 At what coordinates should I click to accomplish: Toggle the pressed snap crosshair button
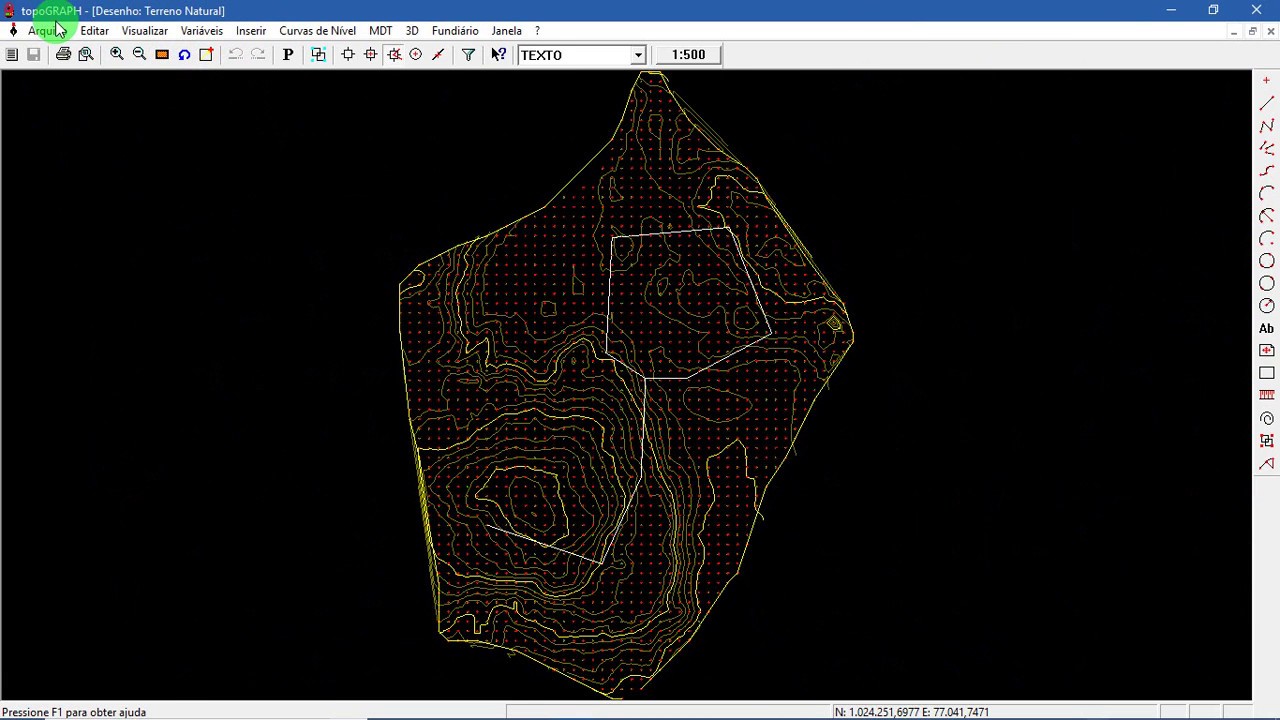point(394,55)
